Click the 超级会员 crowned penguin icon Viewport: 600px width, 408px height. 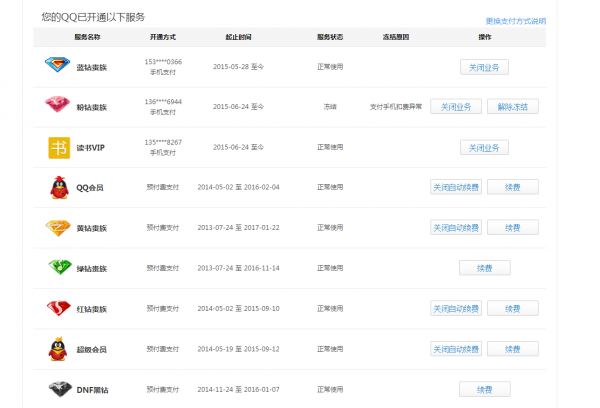click(58, 349)
